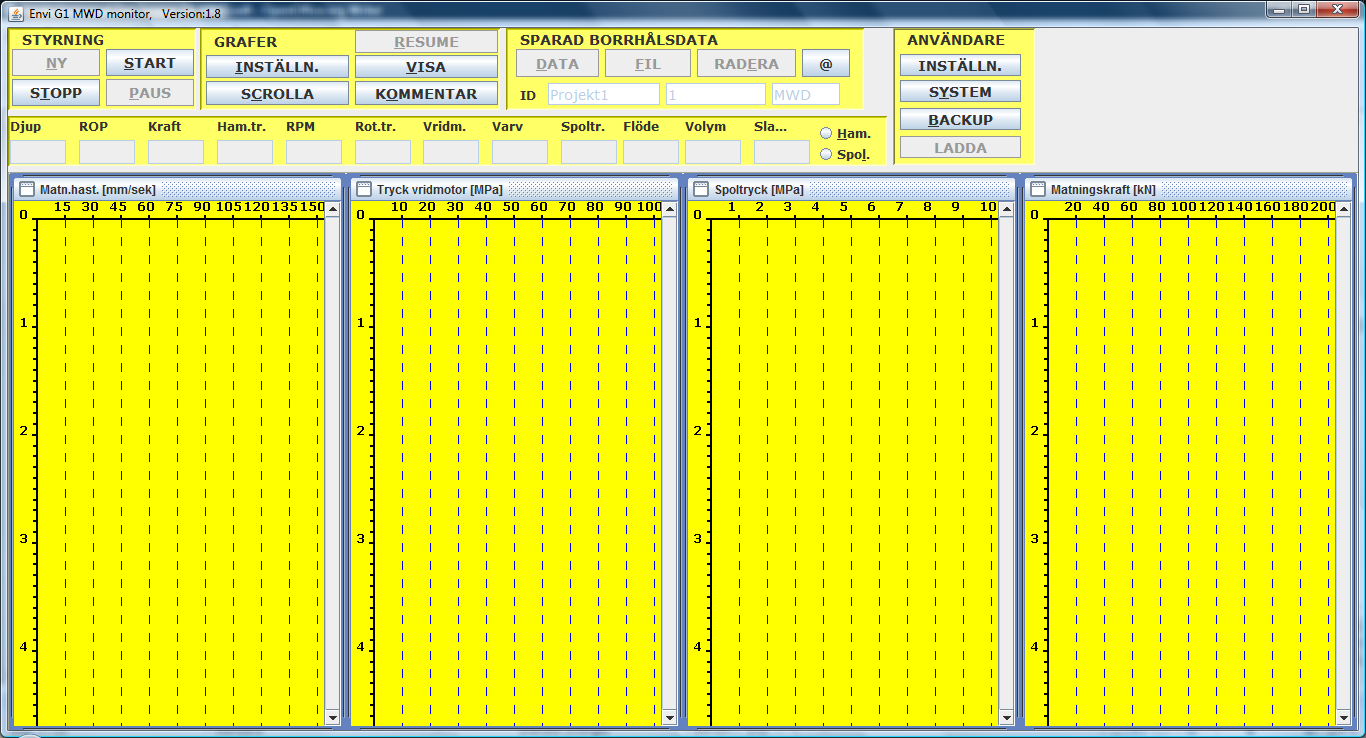Viewport: 1366px width, 738px height.
Task: Click the Tryck vridmotor [MPa] title bar
Action: (515, 189)
